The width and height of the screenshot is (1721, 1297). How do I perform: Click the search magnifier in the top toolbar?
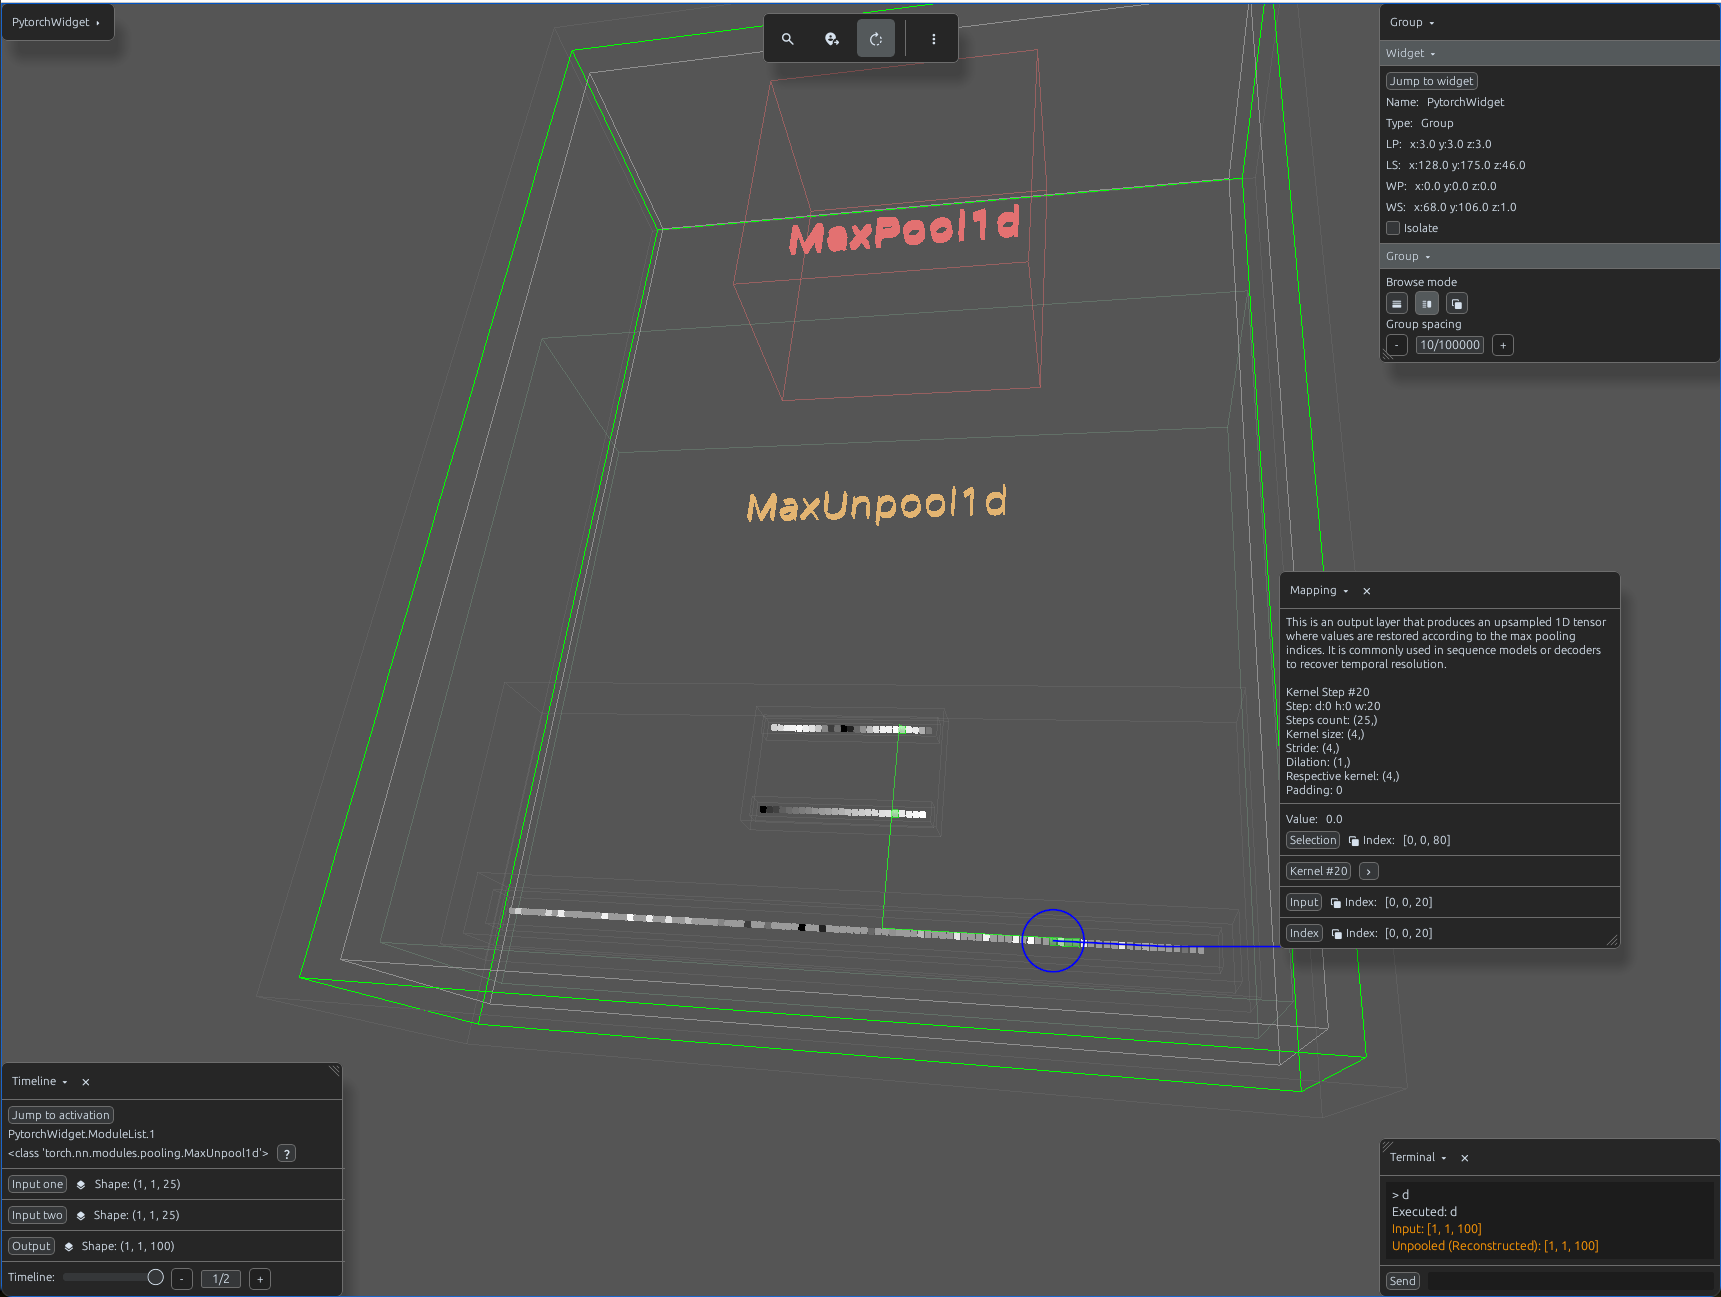click(788, 39)
